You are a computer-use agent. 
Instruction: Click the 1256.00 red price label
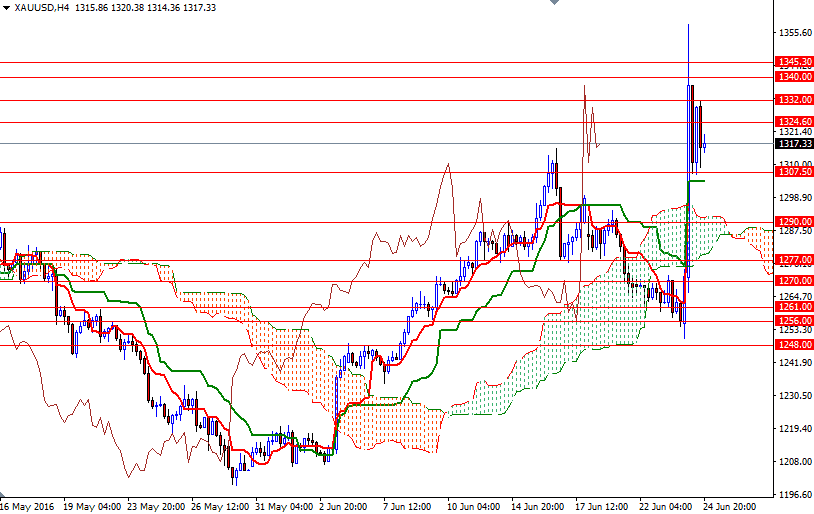pos(793,321)
